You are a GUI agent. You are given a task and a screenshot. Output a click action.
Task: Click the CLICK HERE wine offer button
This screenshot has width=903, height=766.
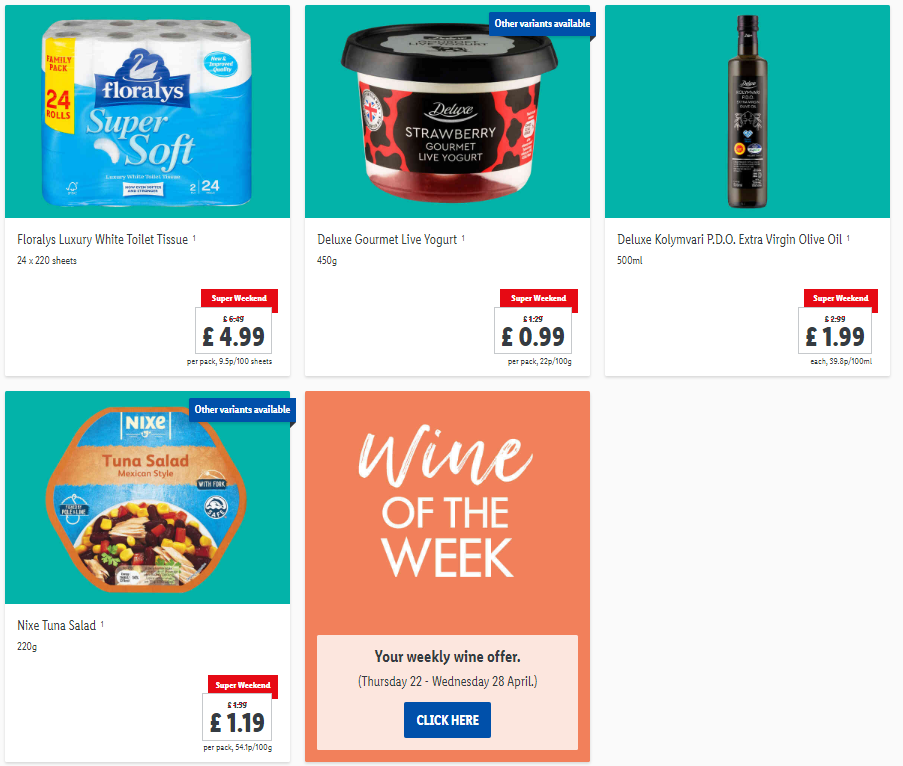(447, 720)
